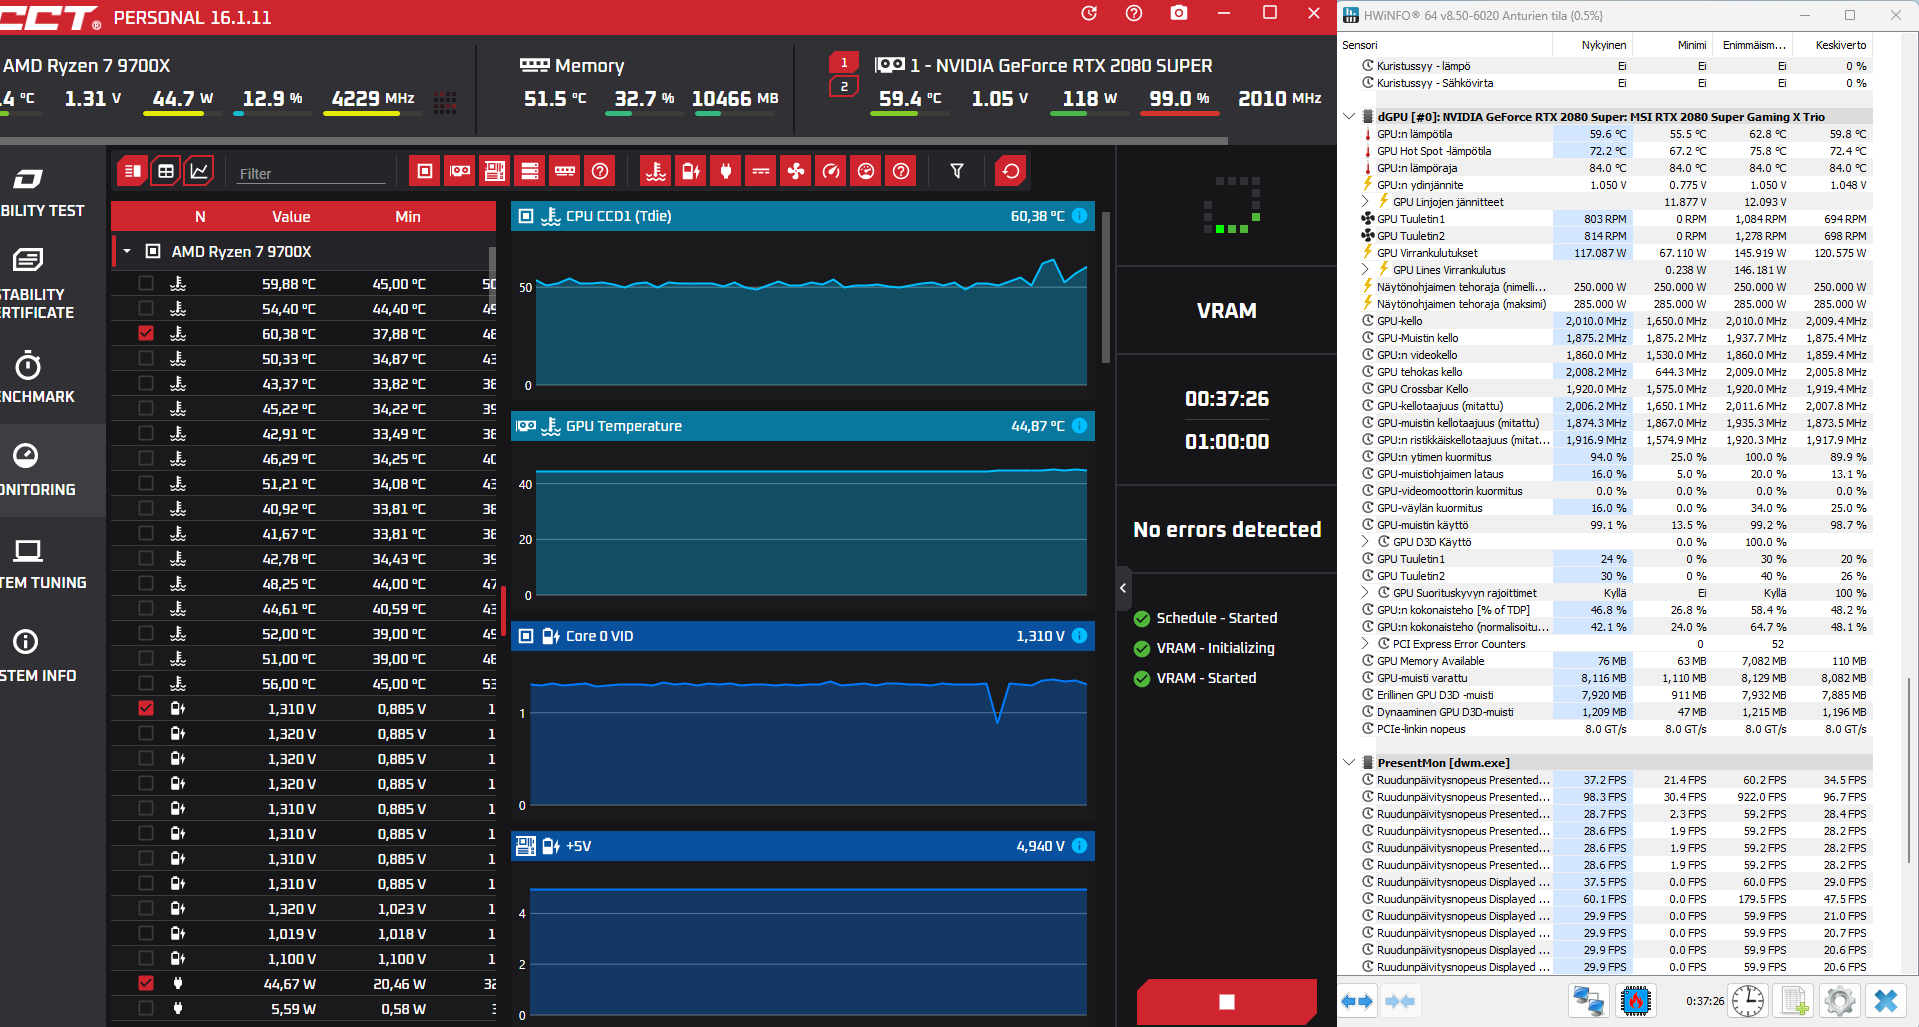Click HWiNFO CPU flame sensor icon
Viewport: 1919px width, 1027px height.
tap(1636, 1000)
